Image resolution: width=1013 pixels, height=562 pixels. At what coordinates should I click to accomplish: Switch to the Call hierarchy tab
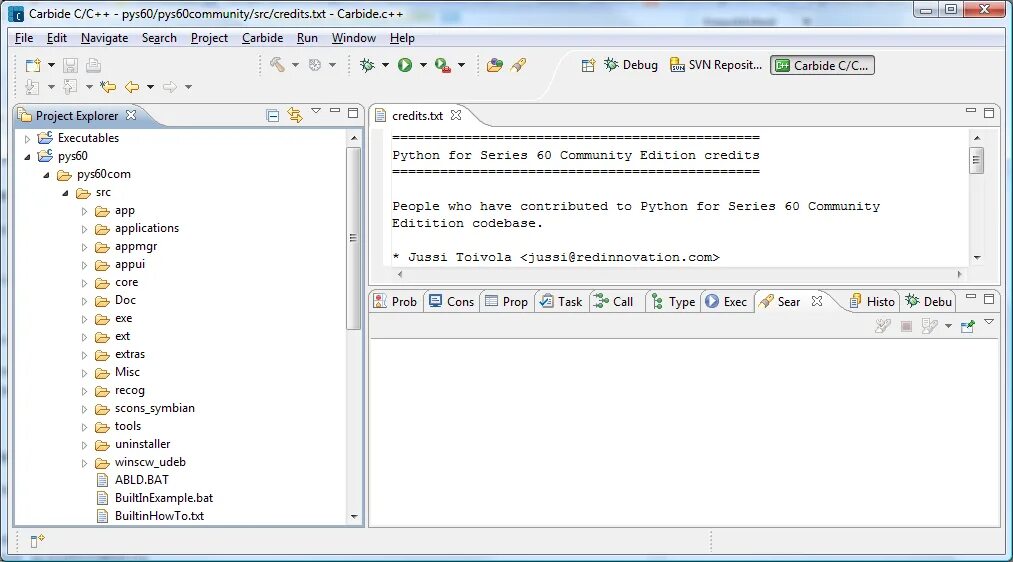[614, 302]
